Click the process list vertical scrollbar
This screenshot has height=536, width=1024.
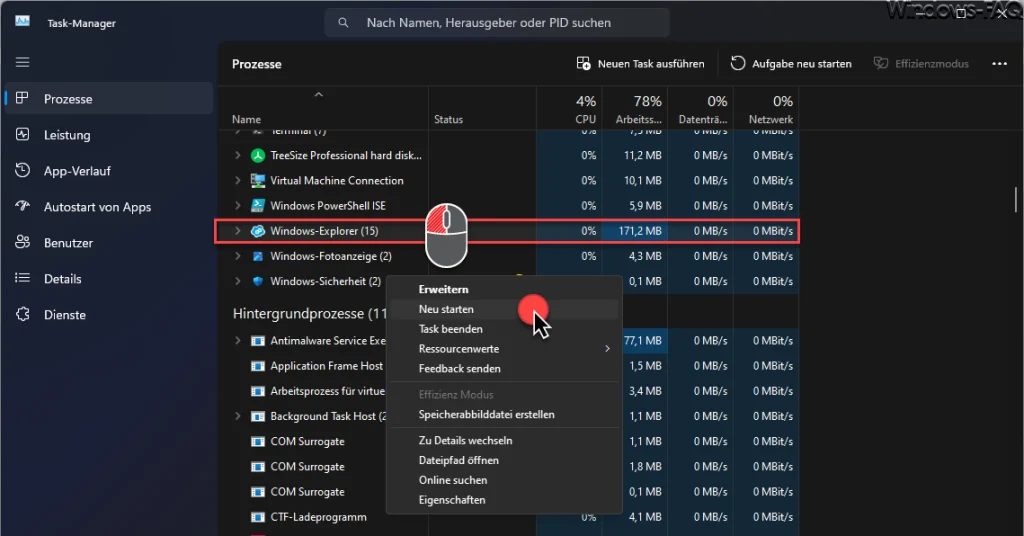pos(1016,200)
